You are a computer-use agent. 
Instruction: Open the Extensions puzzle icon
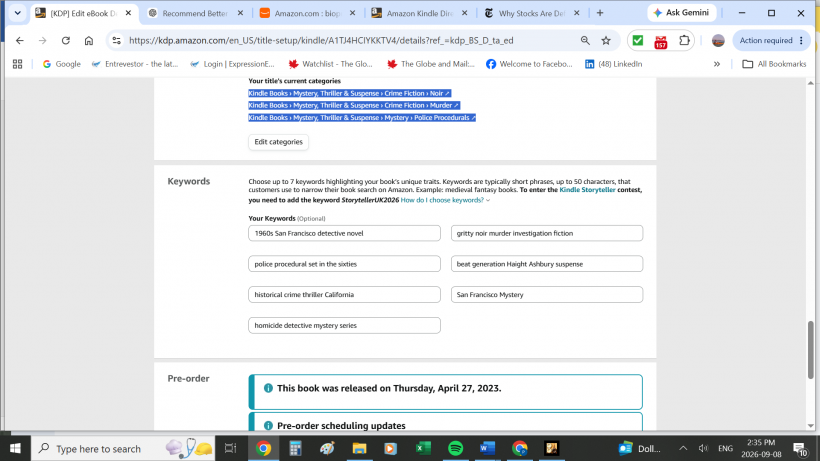click(684, 40)
